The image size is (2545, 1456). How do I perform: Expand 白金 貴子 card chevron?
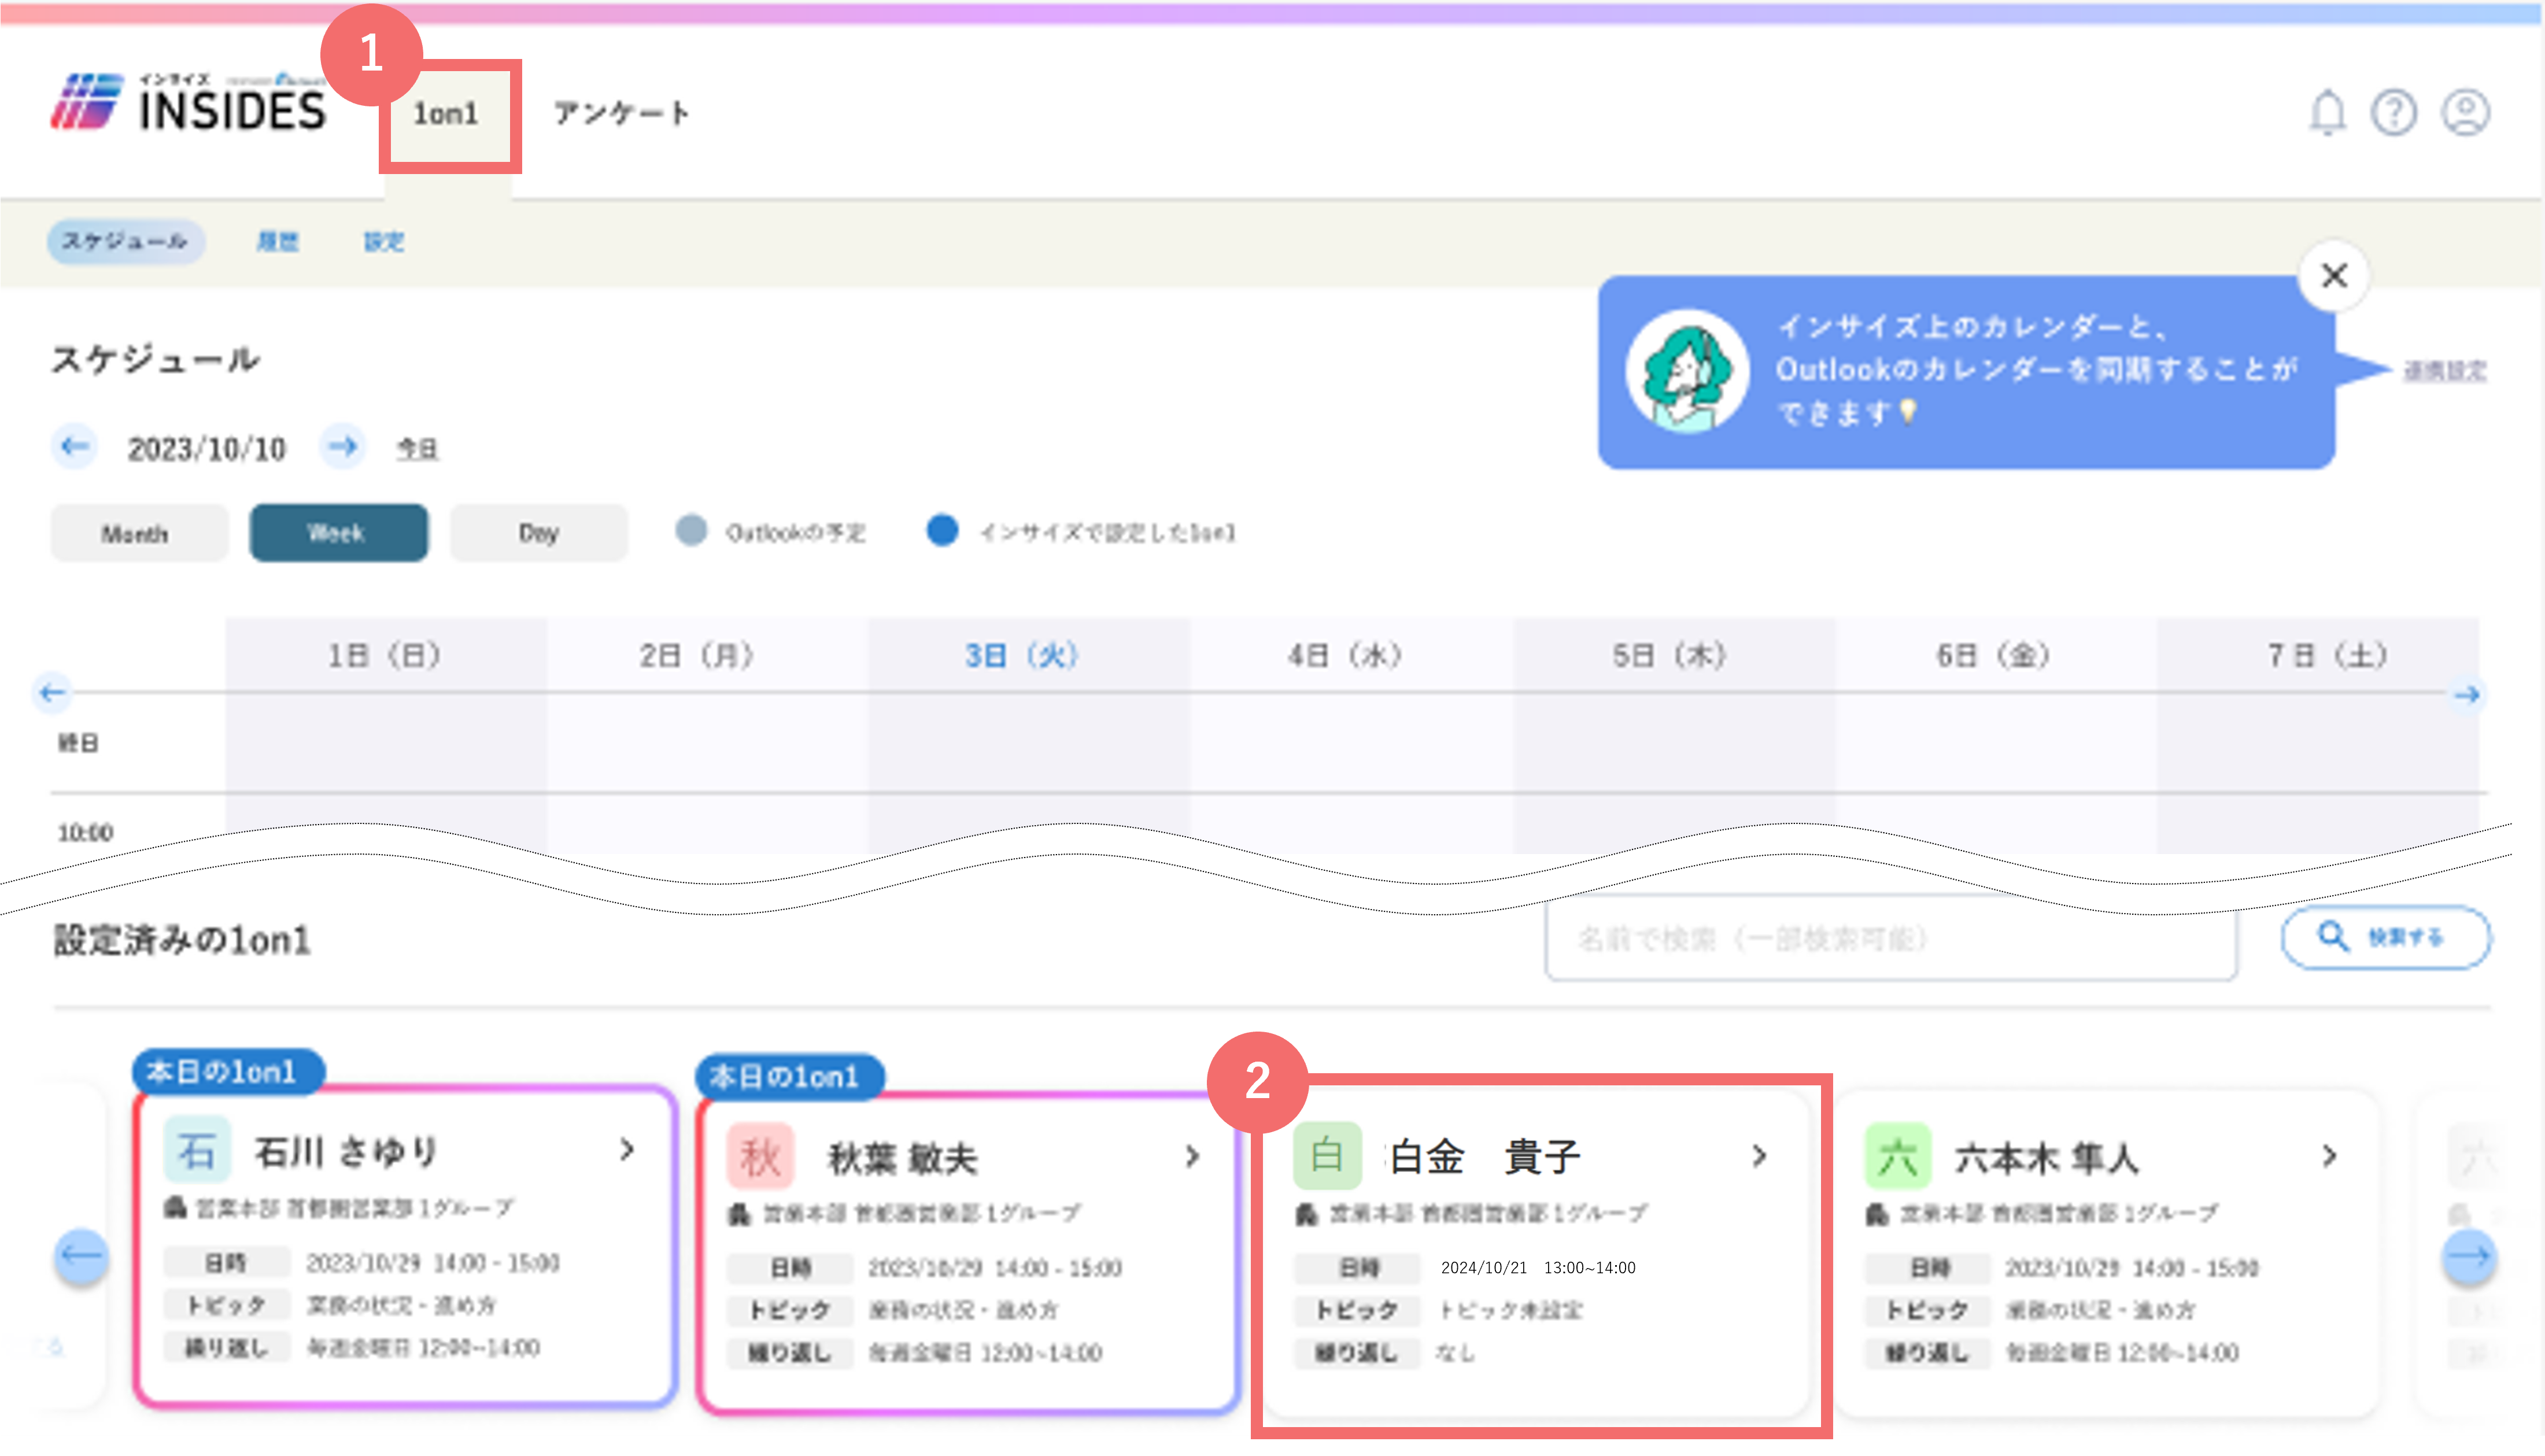(x=1760, y=1156)
